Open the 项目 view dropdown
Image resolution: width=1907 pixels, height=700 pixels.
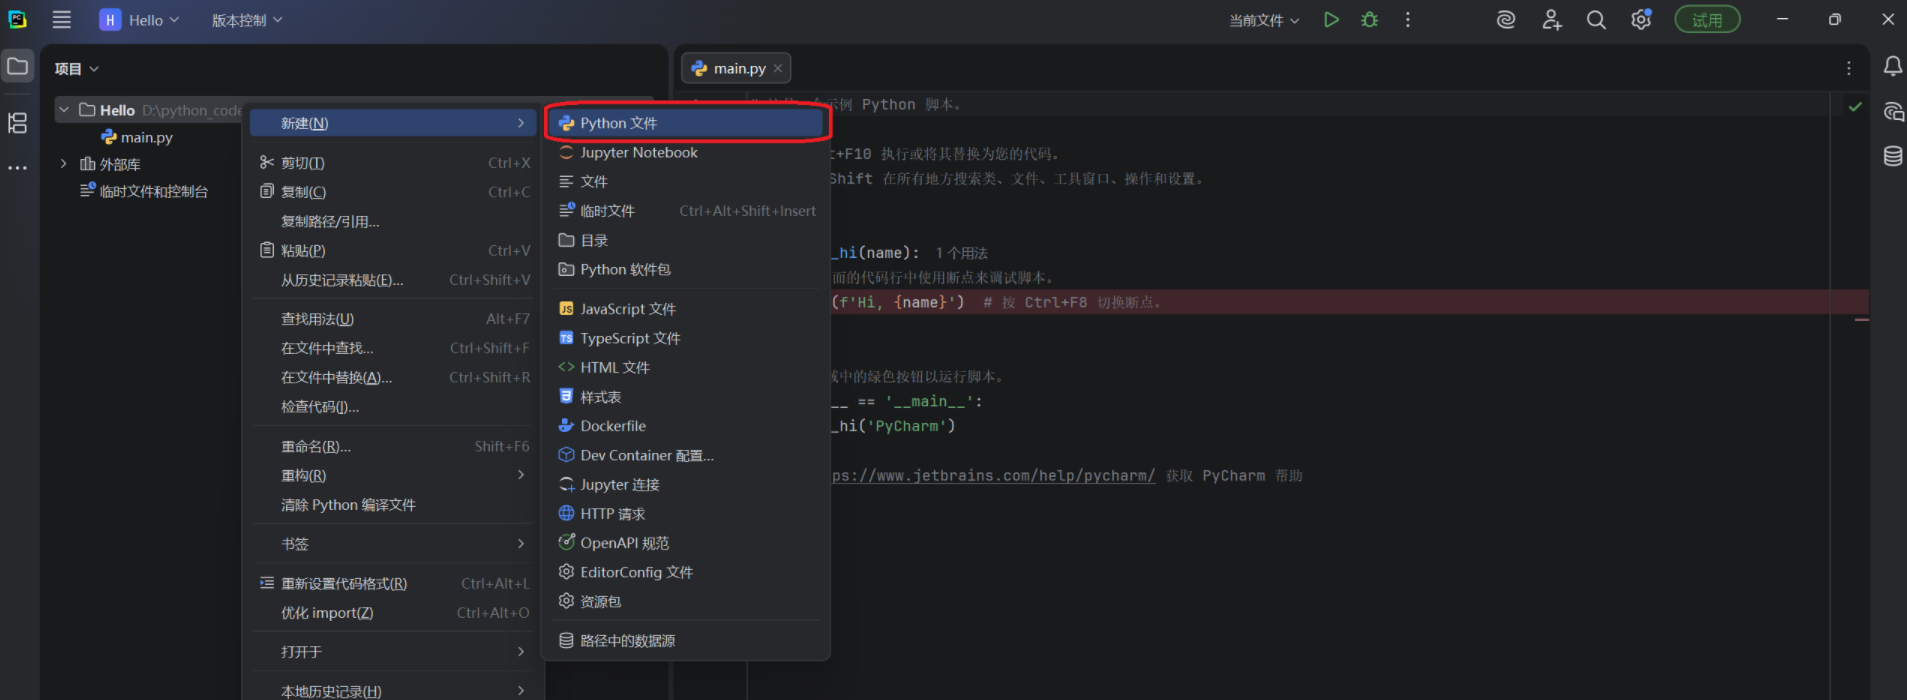pyautogui.click(x=77, y=69)
